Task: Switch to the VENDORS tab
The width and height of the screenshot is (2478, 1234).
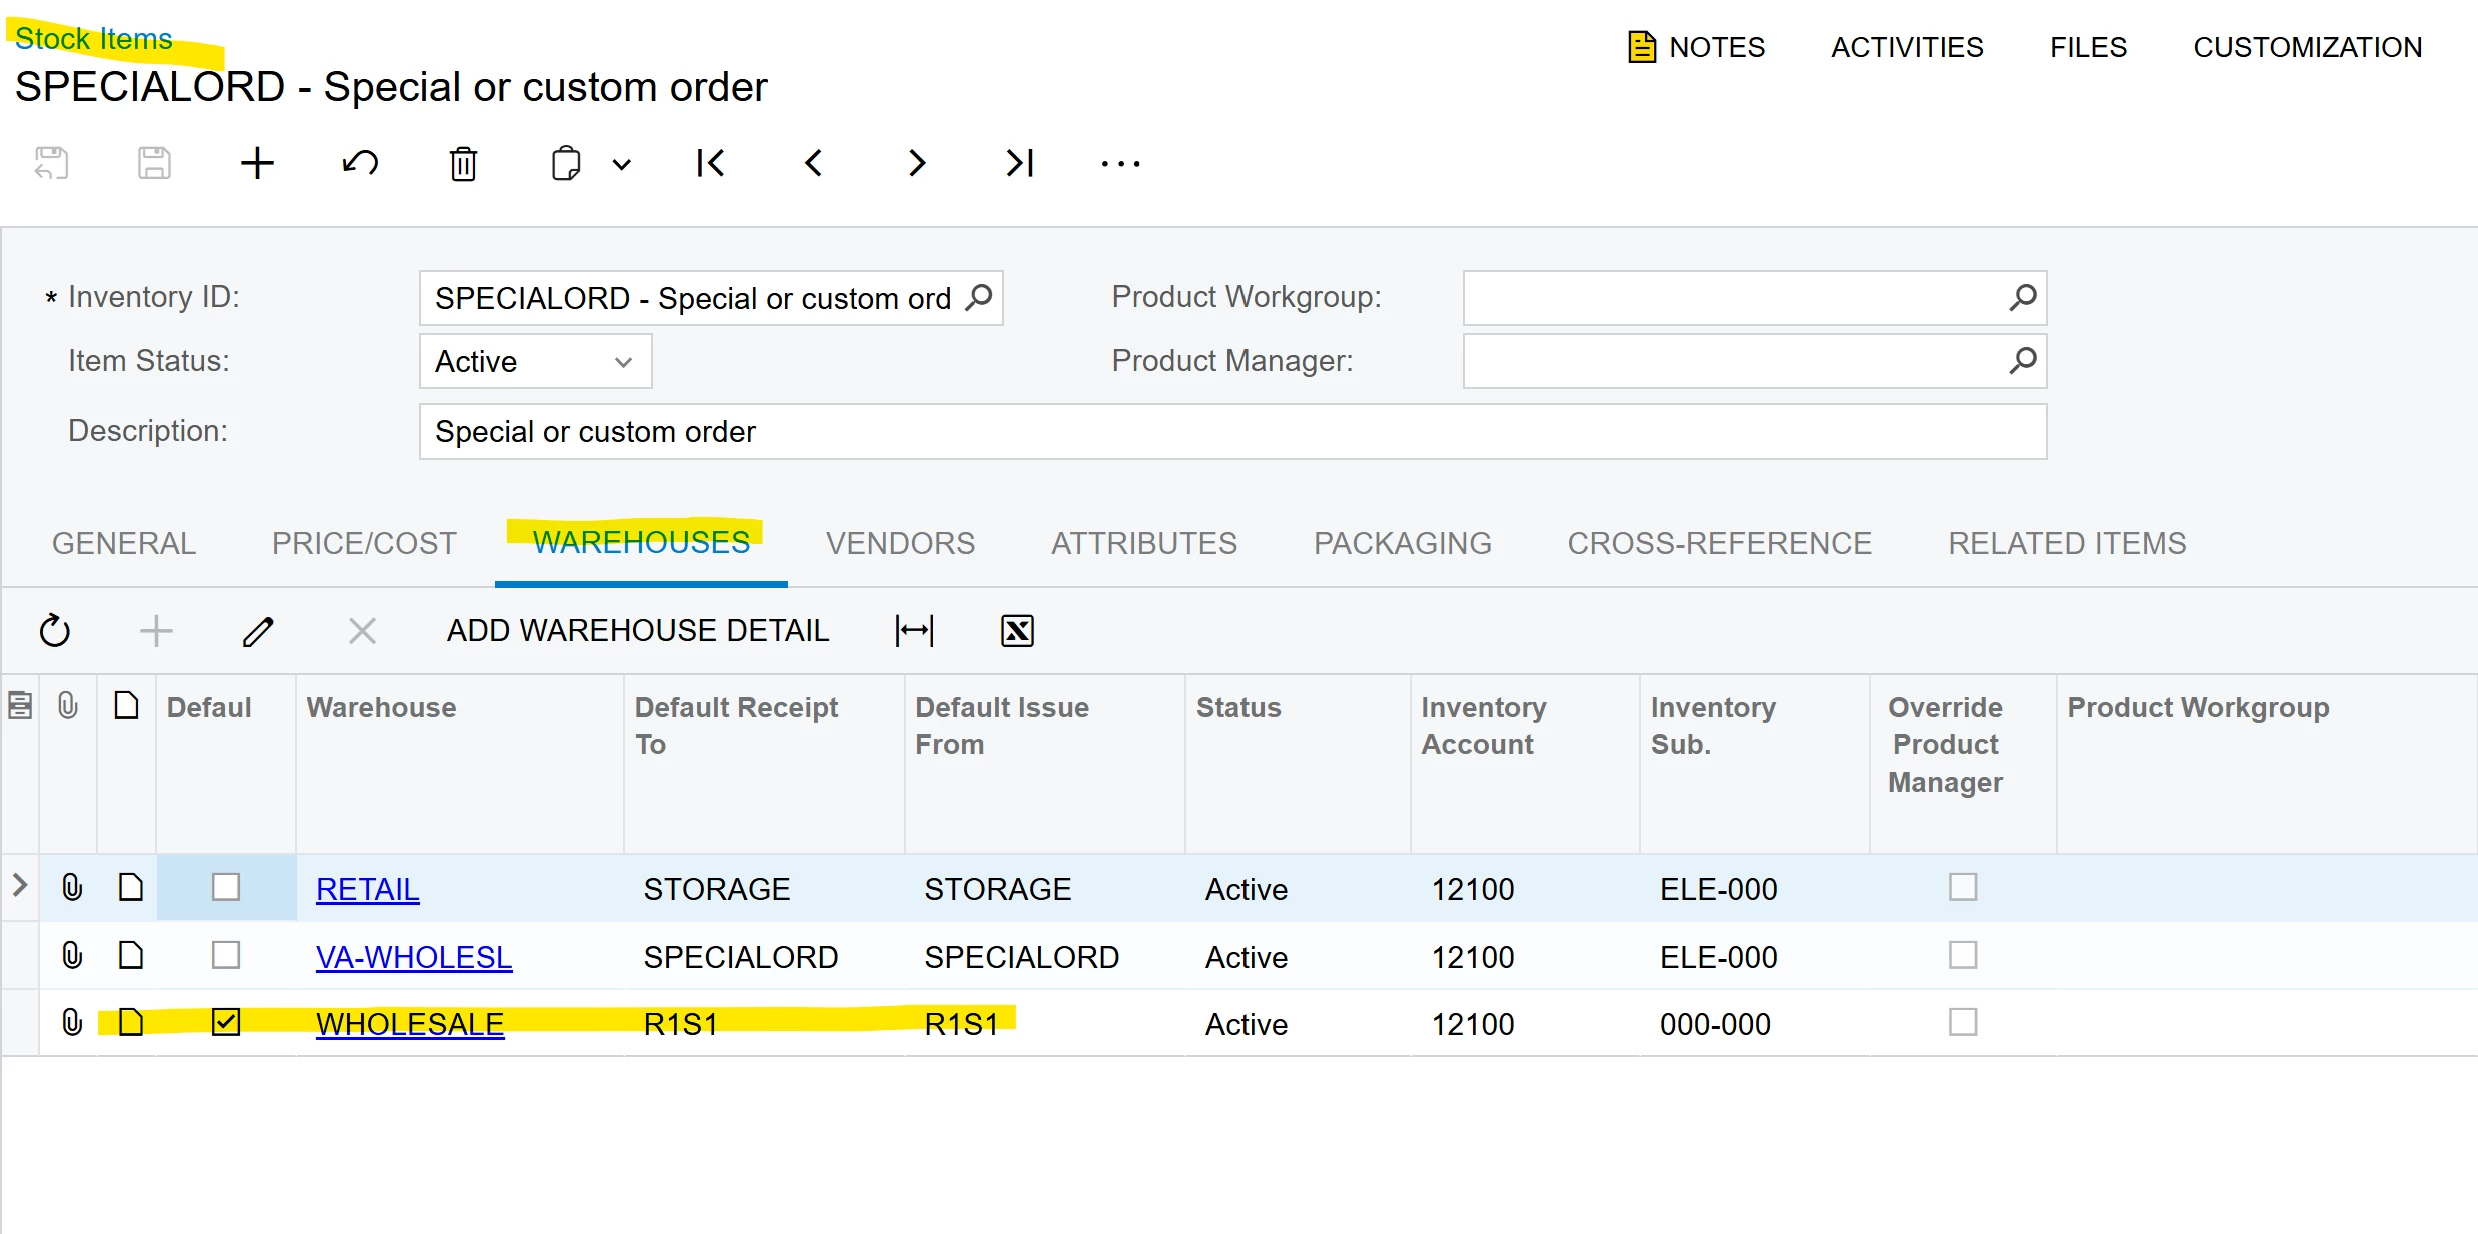Action: click(x=899, y=543)
